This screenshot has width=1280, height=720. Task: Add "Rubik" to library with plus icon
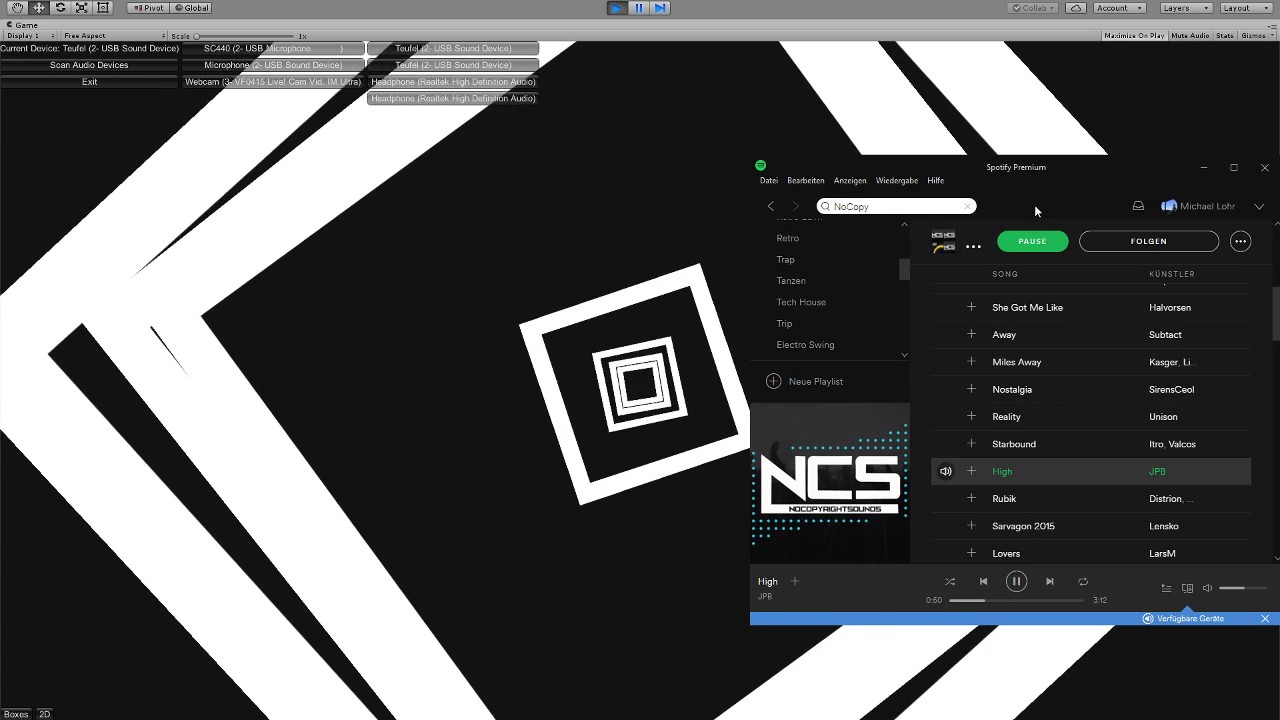coord(971,498)
